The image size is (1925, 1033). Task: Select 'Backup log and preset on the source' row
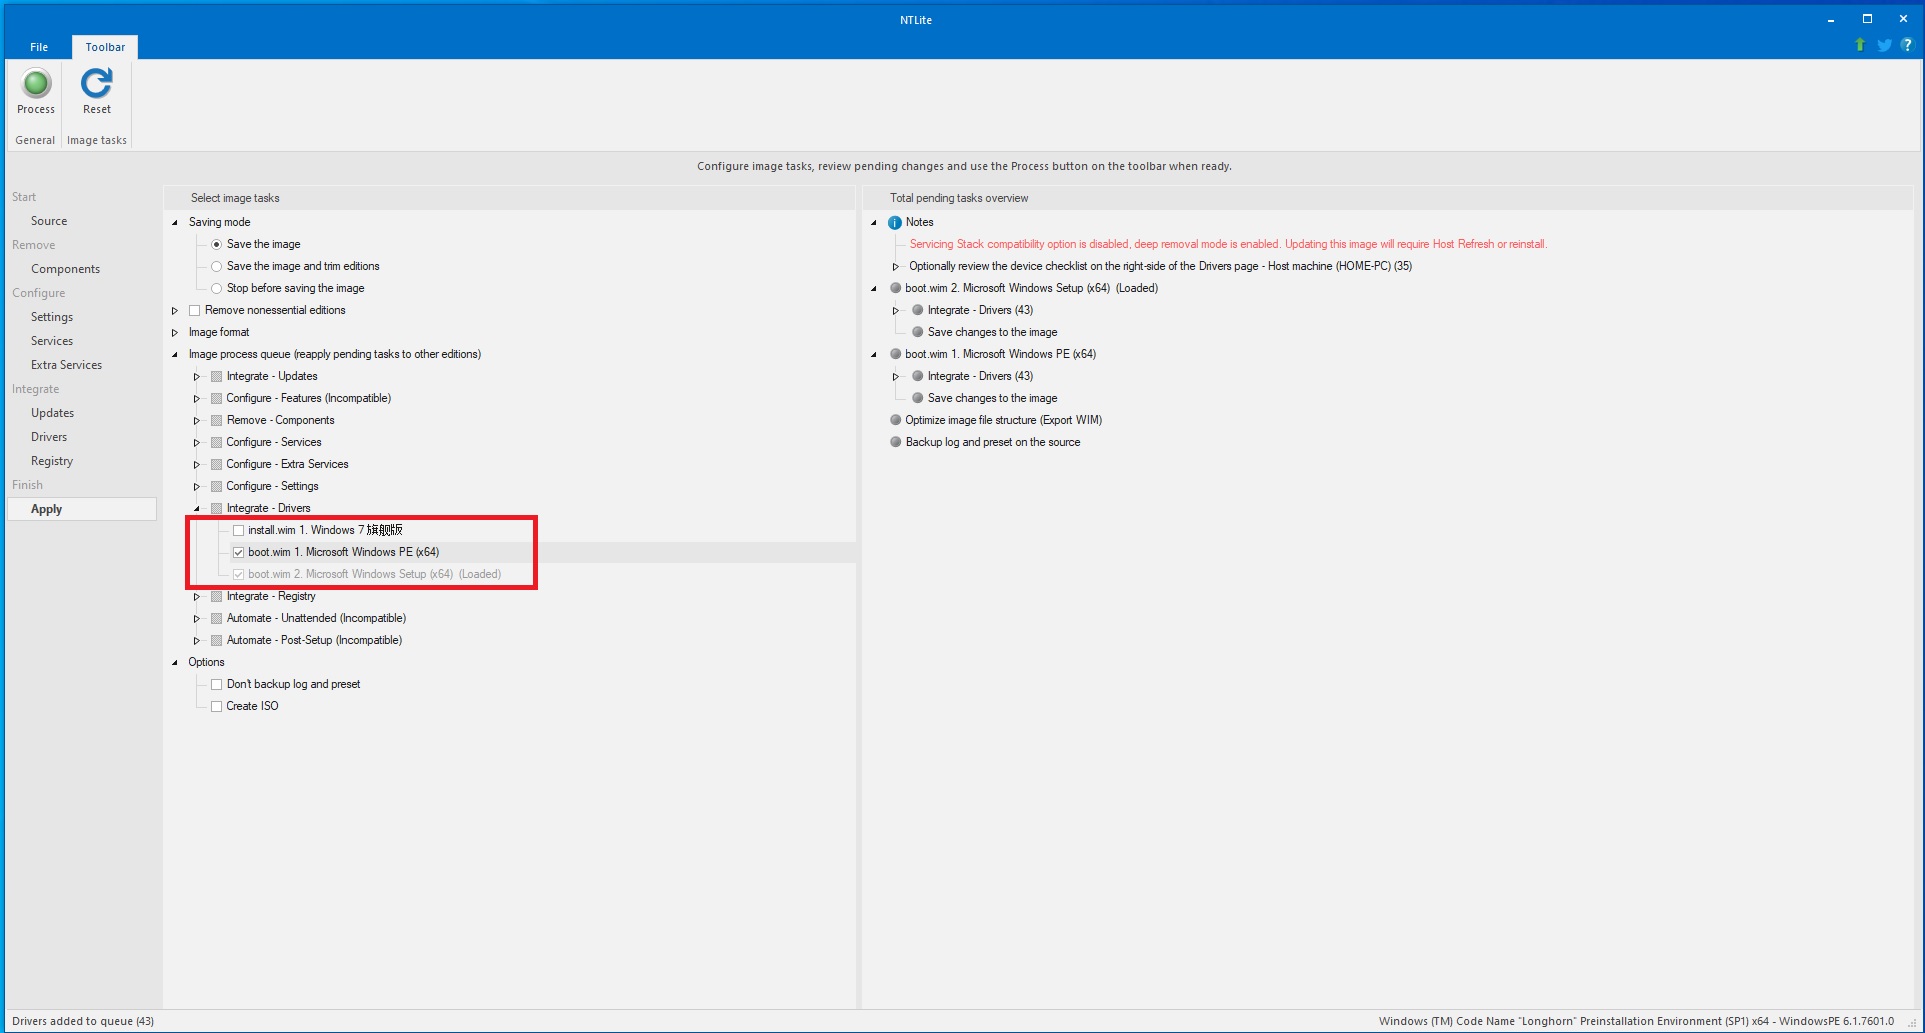(x=992, y=442)
